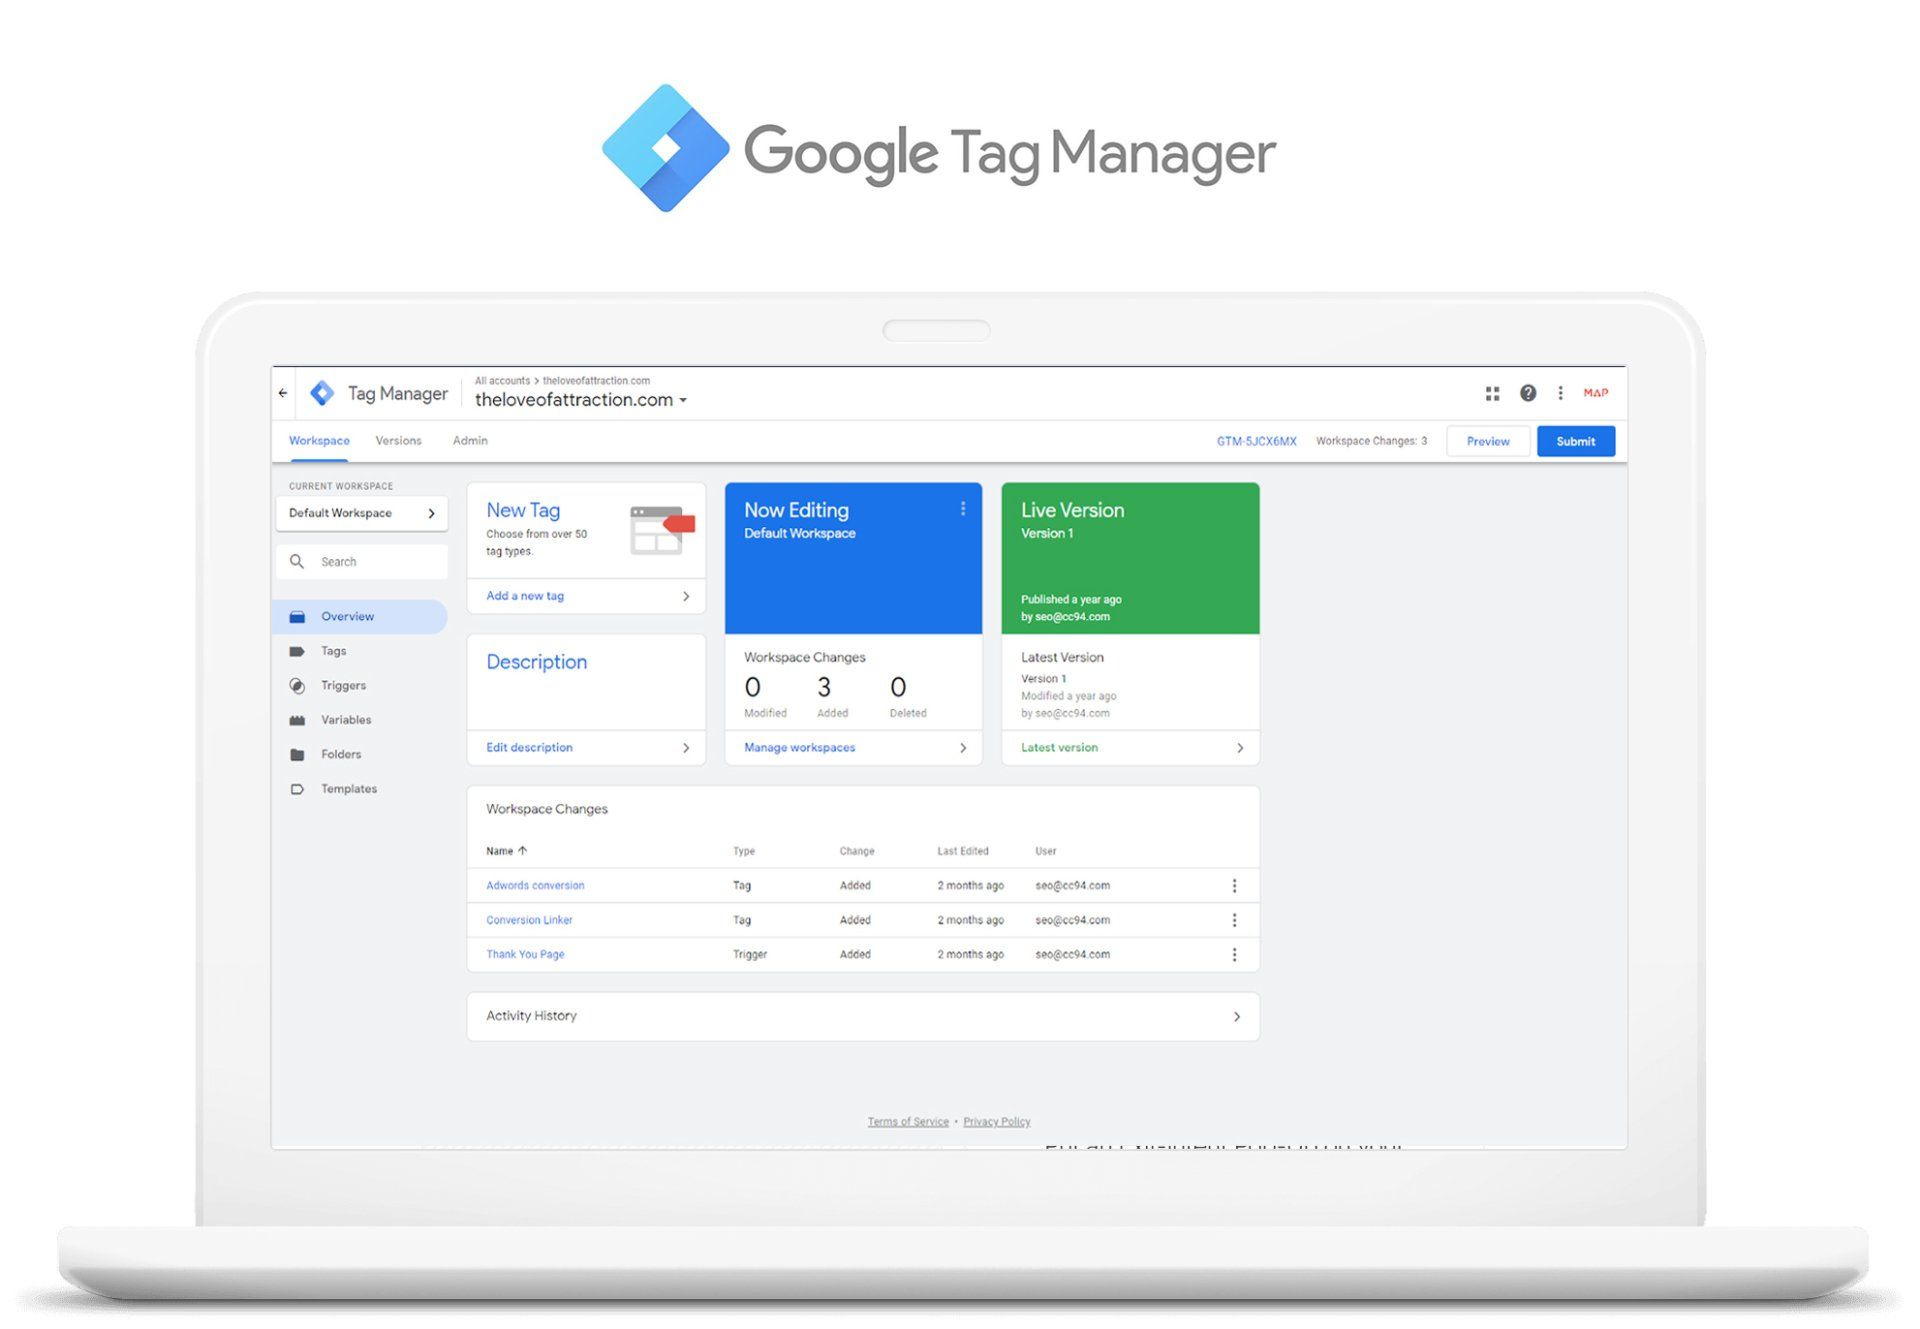Click the Overview briefcase icon
The width and height of the screenshot is (1920, 1329).
[297, 617]
